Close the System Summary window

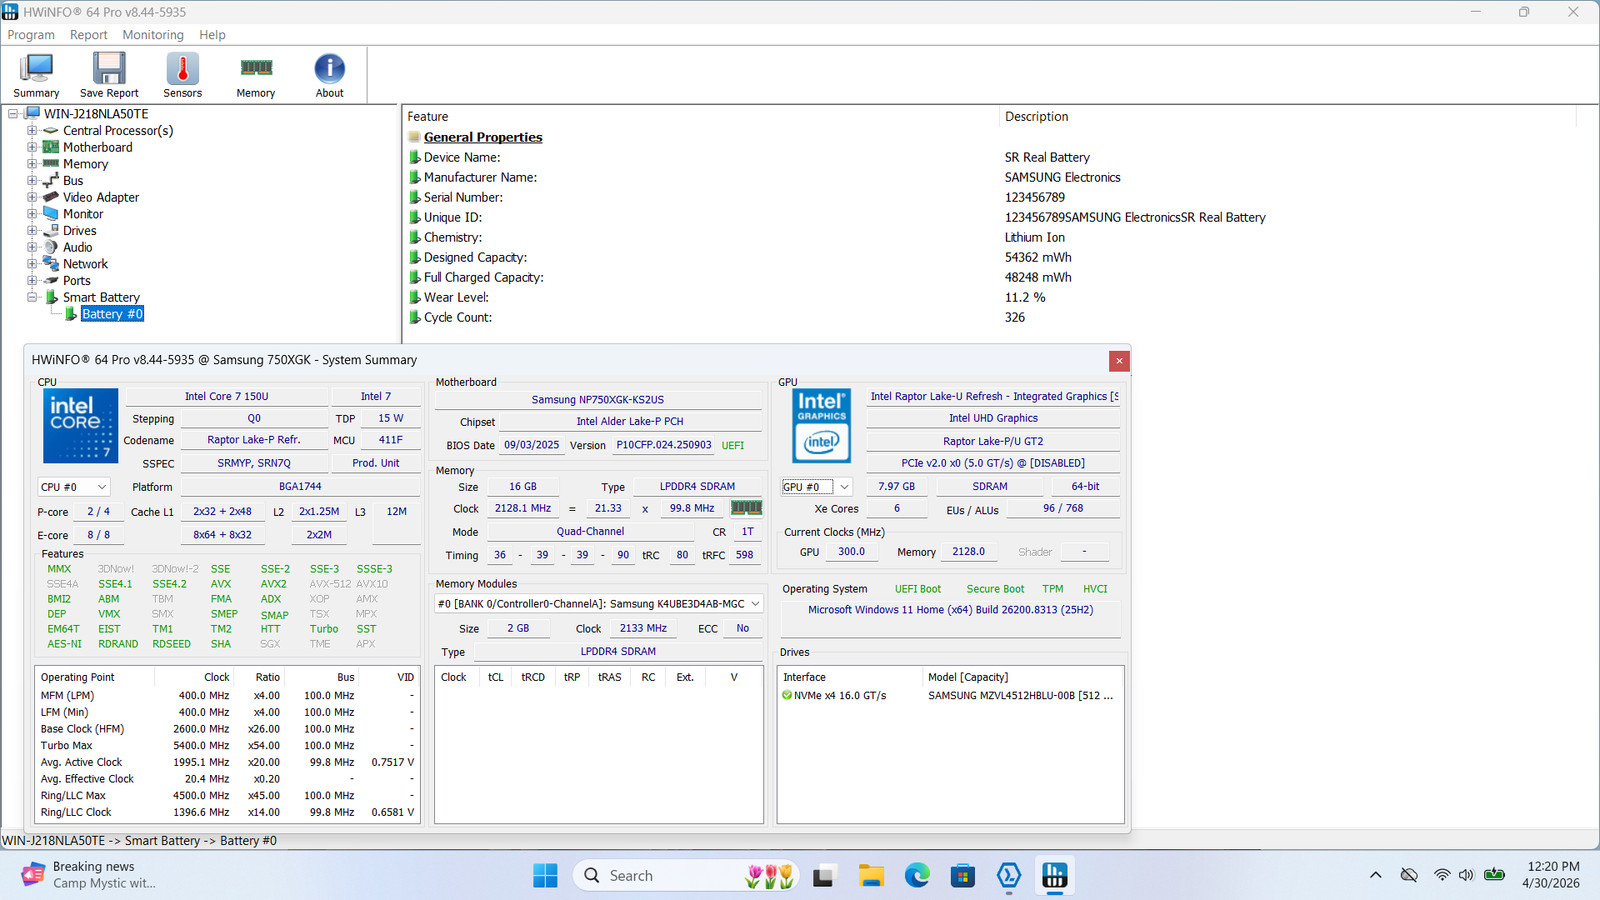[x=1119, y=361]
